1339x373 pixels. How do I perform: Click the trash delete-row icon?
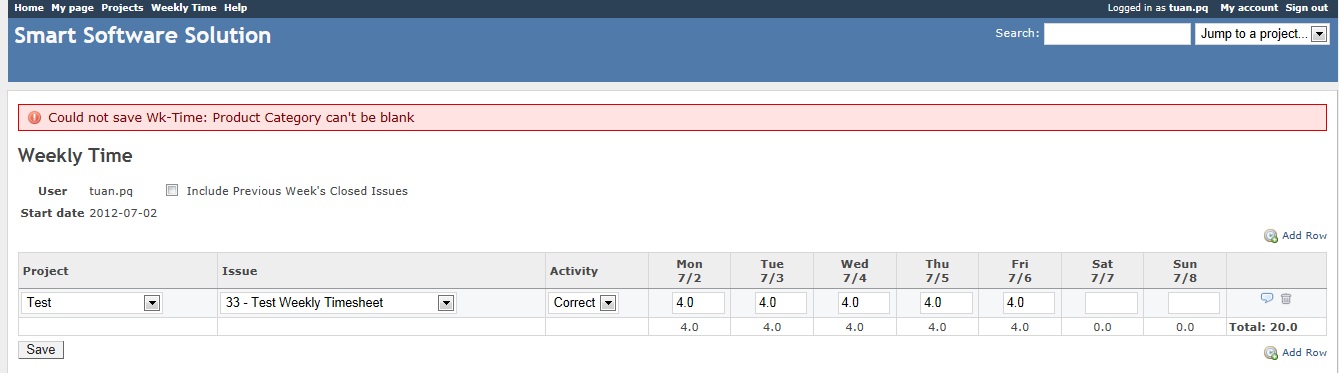coord(1286,298)
